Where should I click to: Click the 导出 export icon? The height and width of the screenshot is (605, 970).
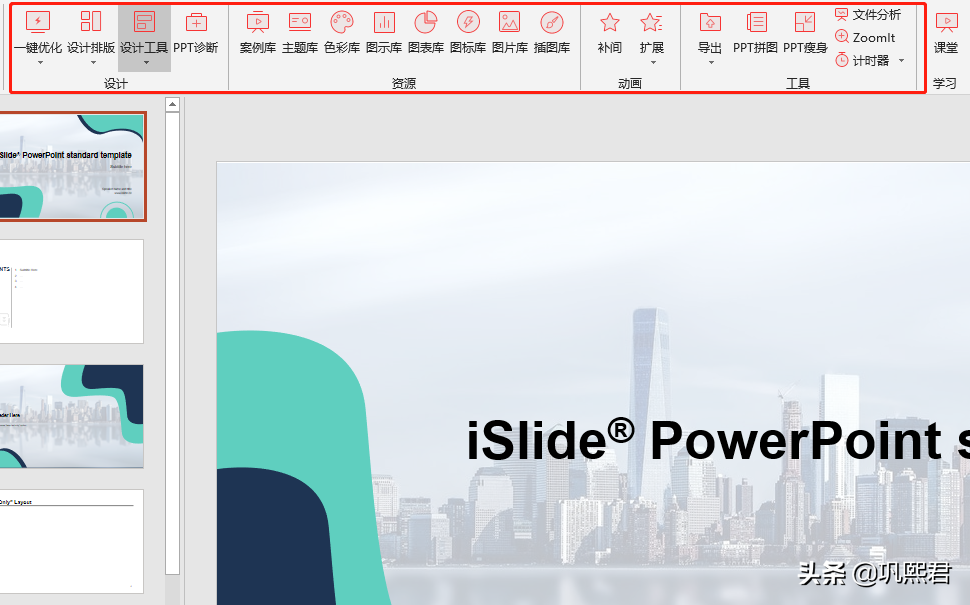click(x=710, y=23)
